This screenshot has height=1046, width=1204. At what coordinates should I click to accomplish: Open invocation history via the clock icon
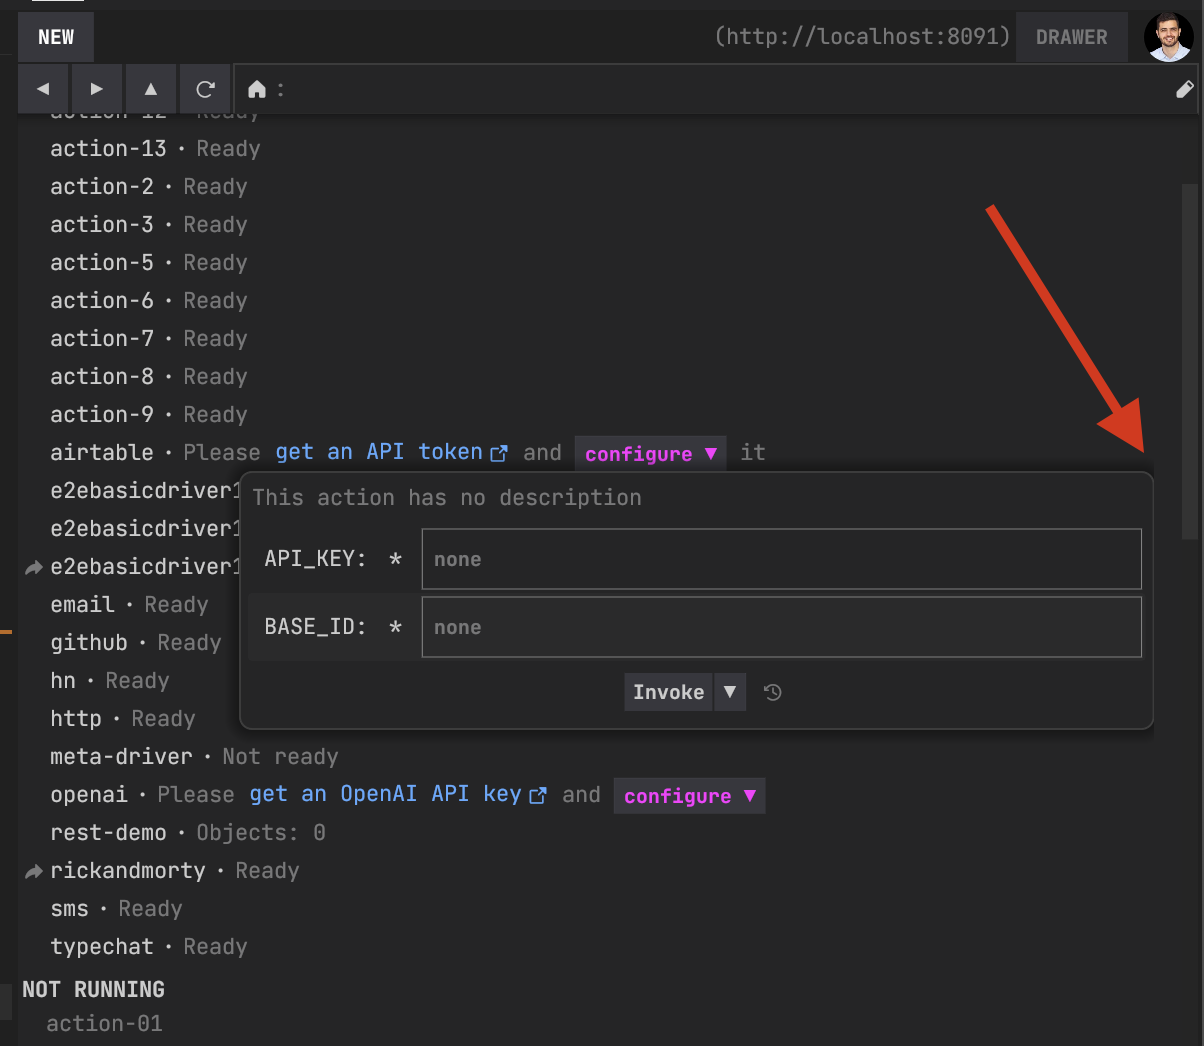click(771, 691)
